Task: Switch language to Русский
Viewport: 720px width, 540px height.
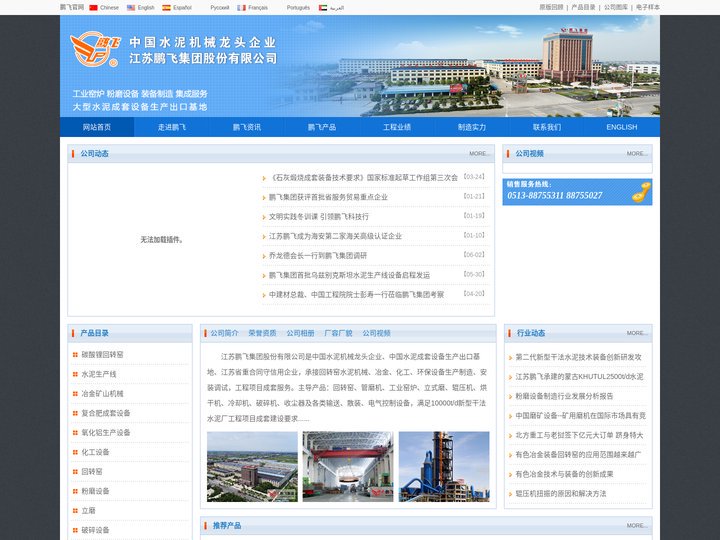Action: [x=219, y=7]
